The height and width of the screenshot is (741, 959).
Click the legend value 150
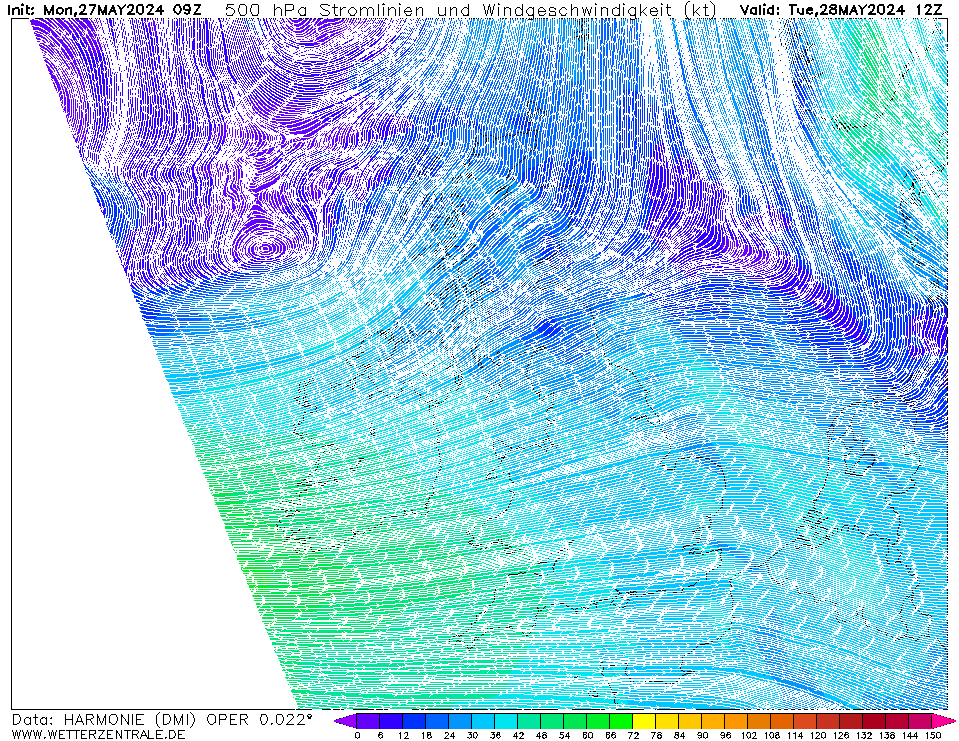(932, 735)
